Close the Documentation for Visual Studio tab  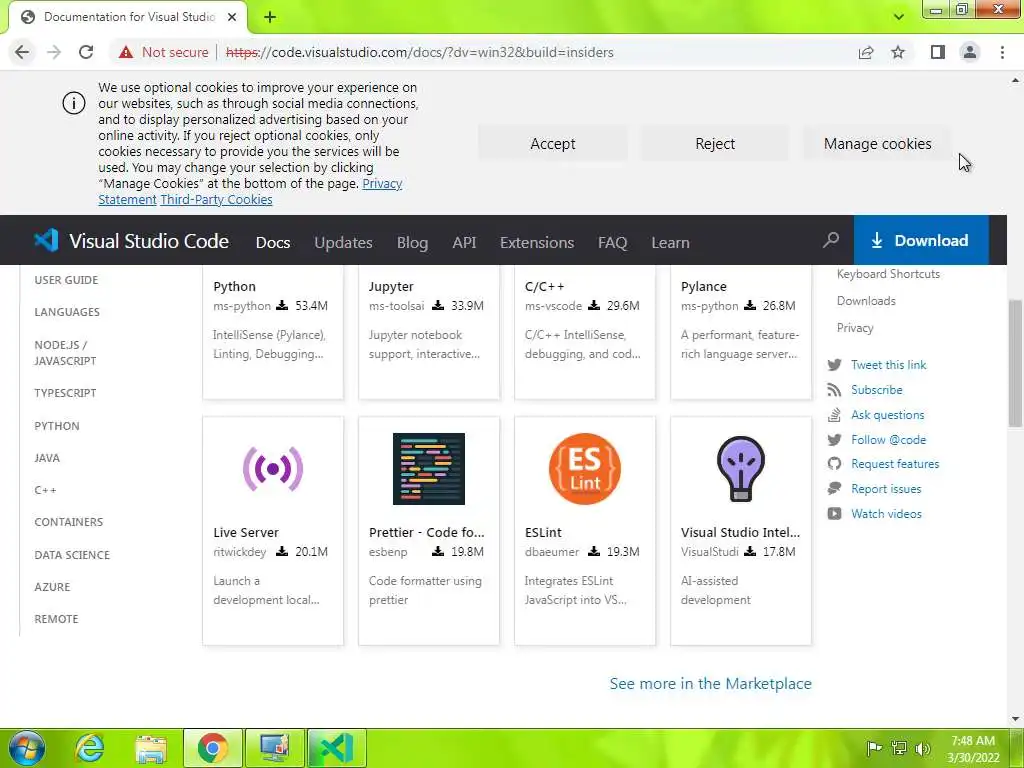pyautogui.click(x=232, y=17)
